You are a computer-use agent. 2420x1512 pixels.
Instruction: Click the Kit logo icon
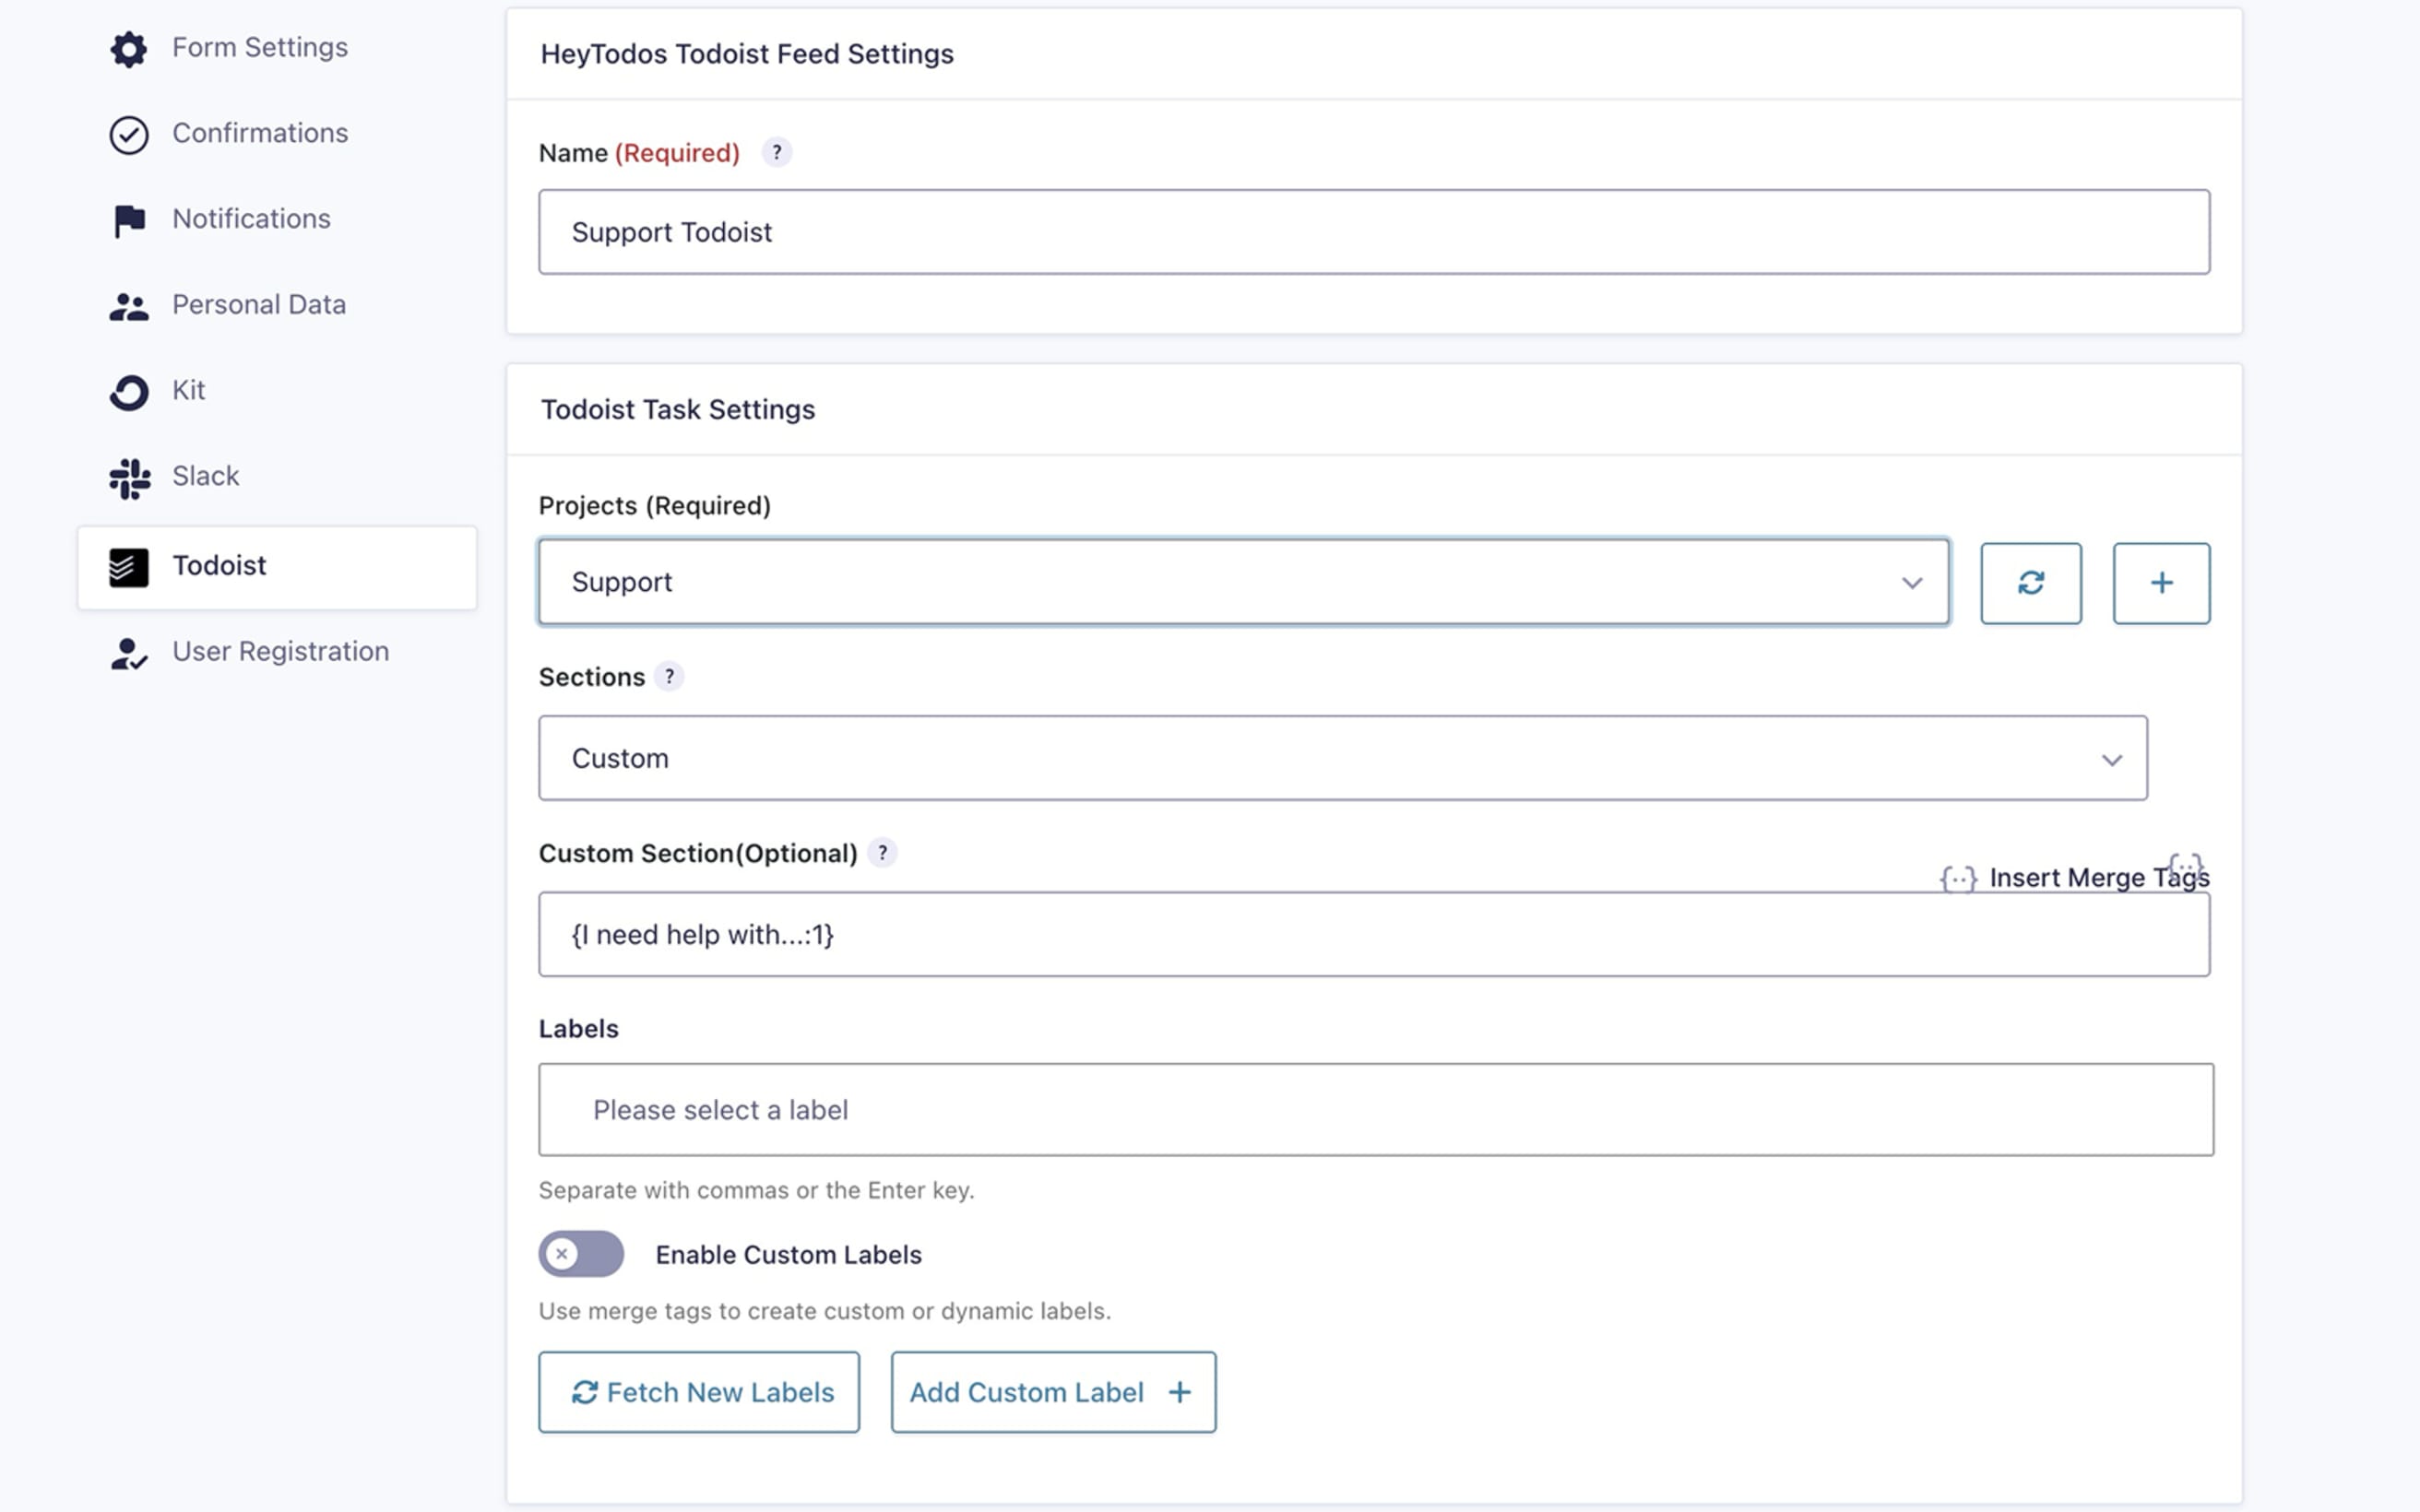(128, 391)
